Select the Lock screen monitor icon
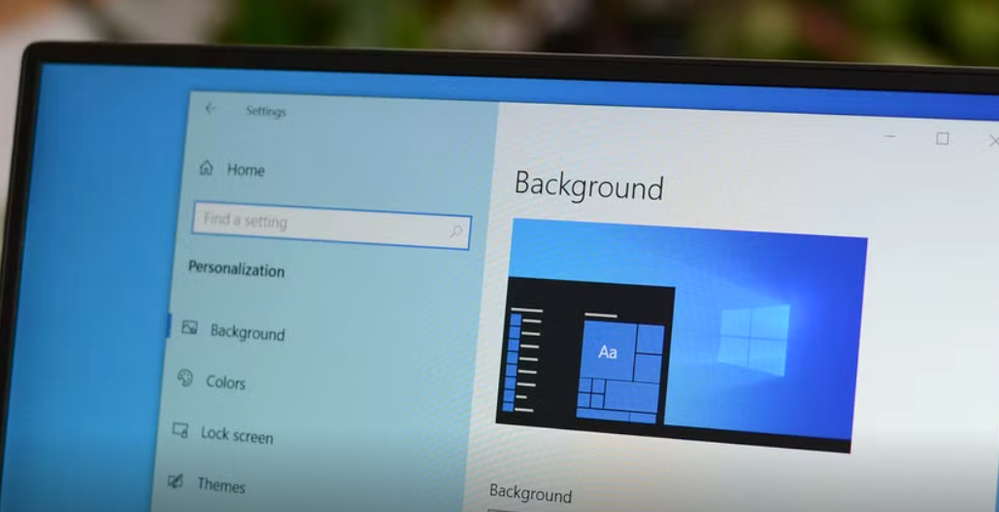 (180, 430)
